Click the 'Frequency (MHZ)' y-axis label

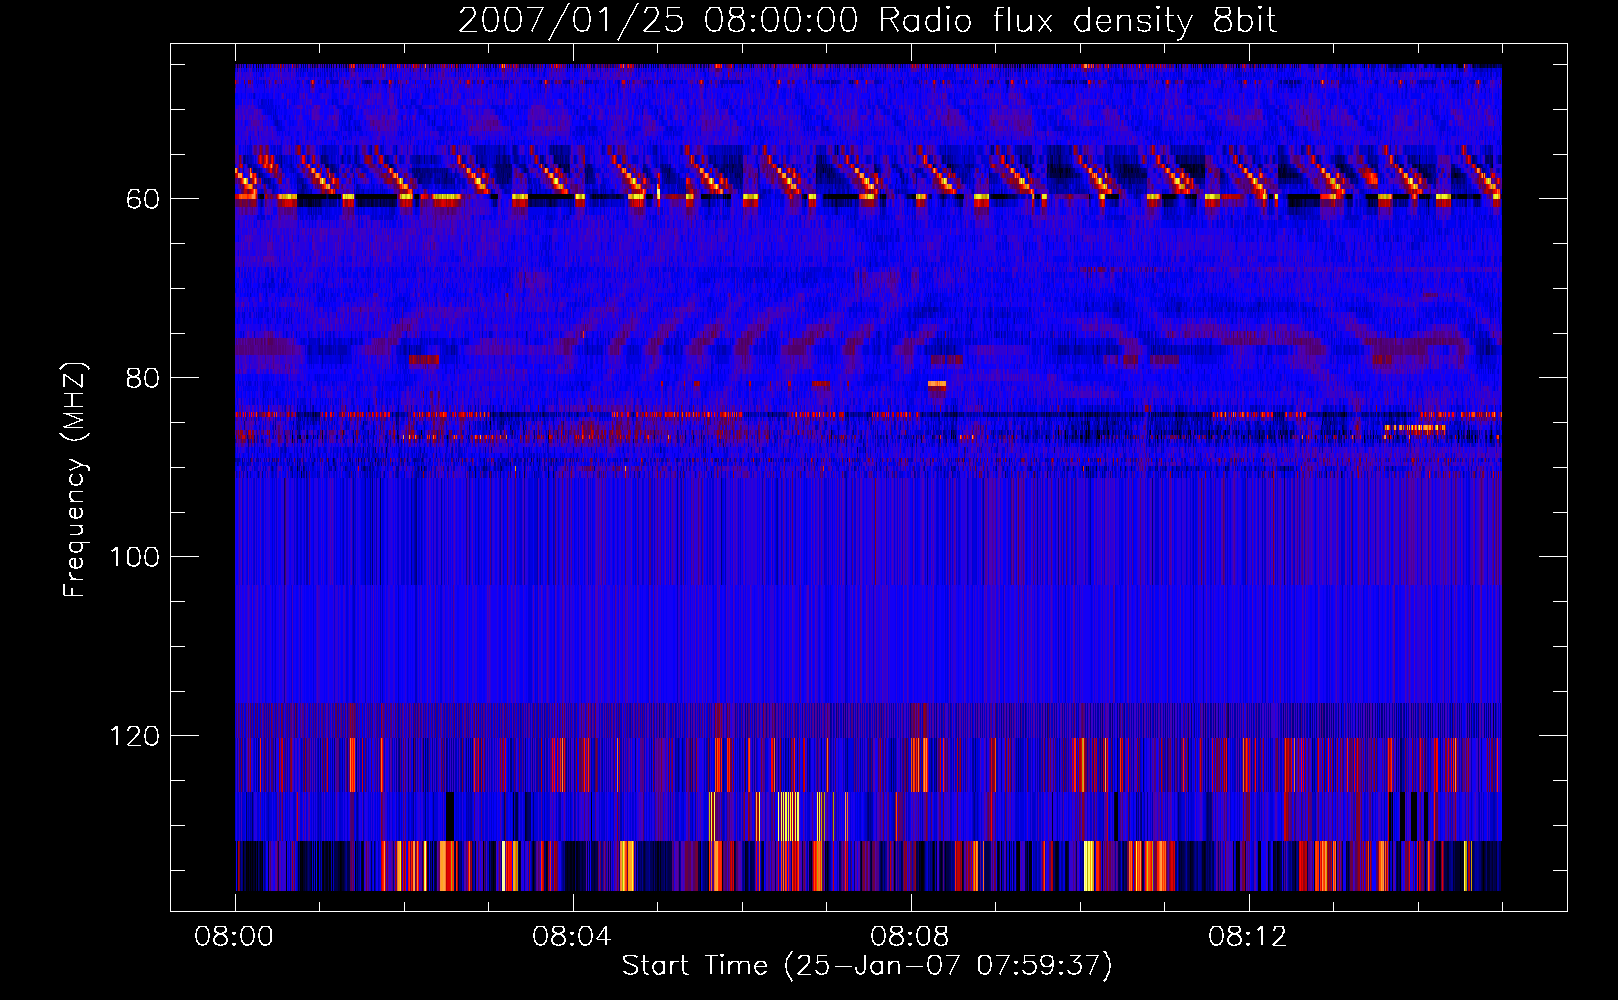click(75, 479)
